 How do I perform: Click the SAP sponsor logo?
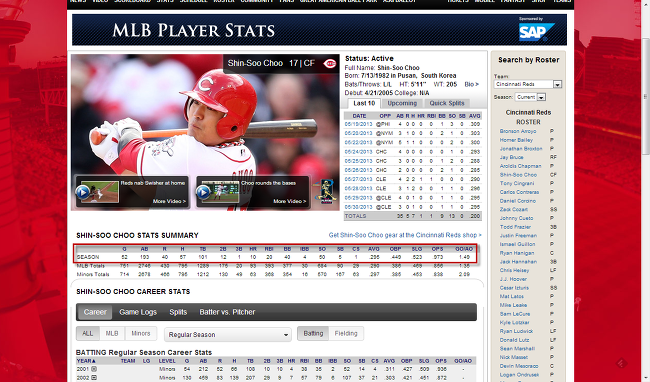pos(536,31)
